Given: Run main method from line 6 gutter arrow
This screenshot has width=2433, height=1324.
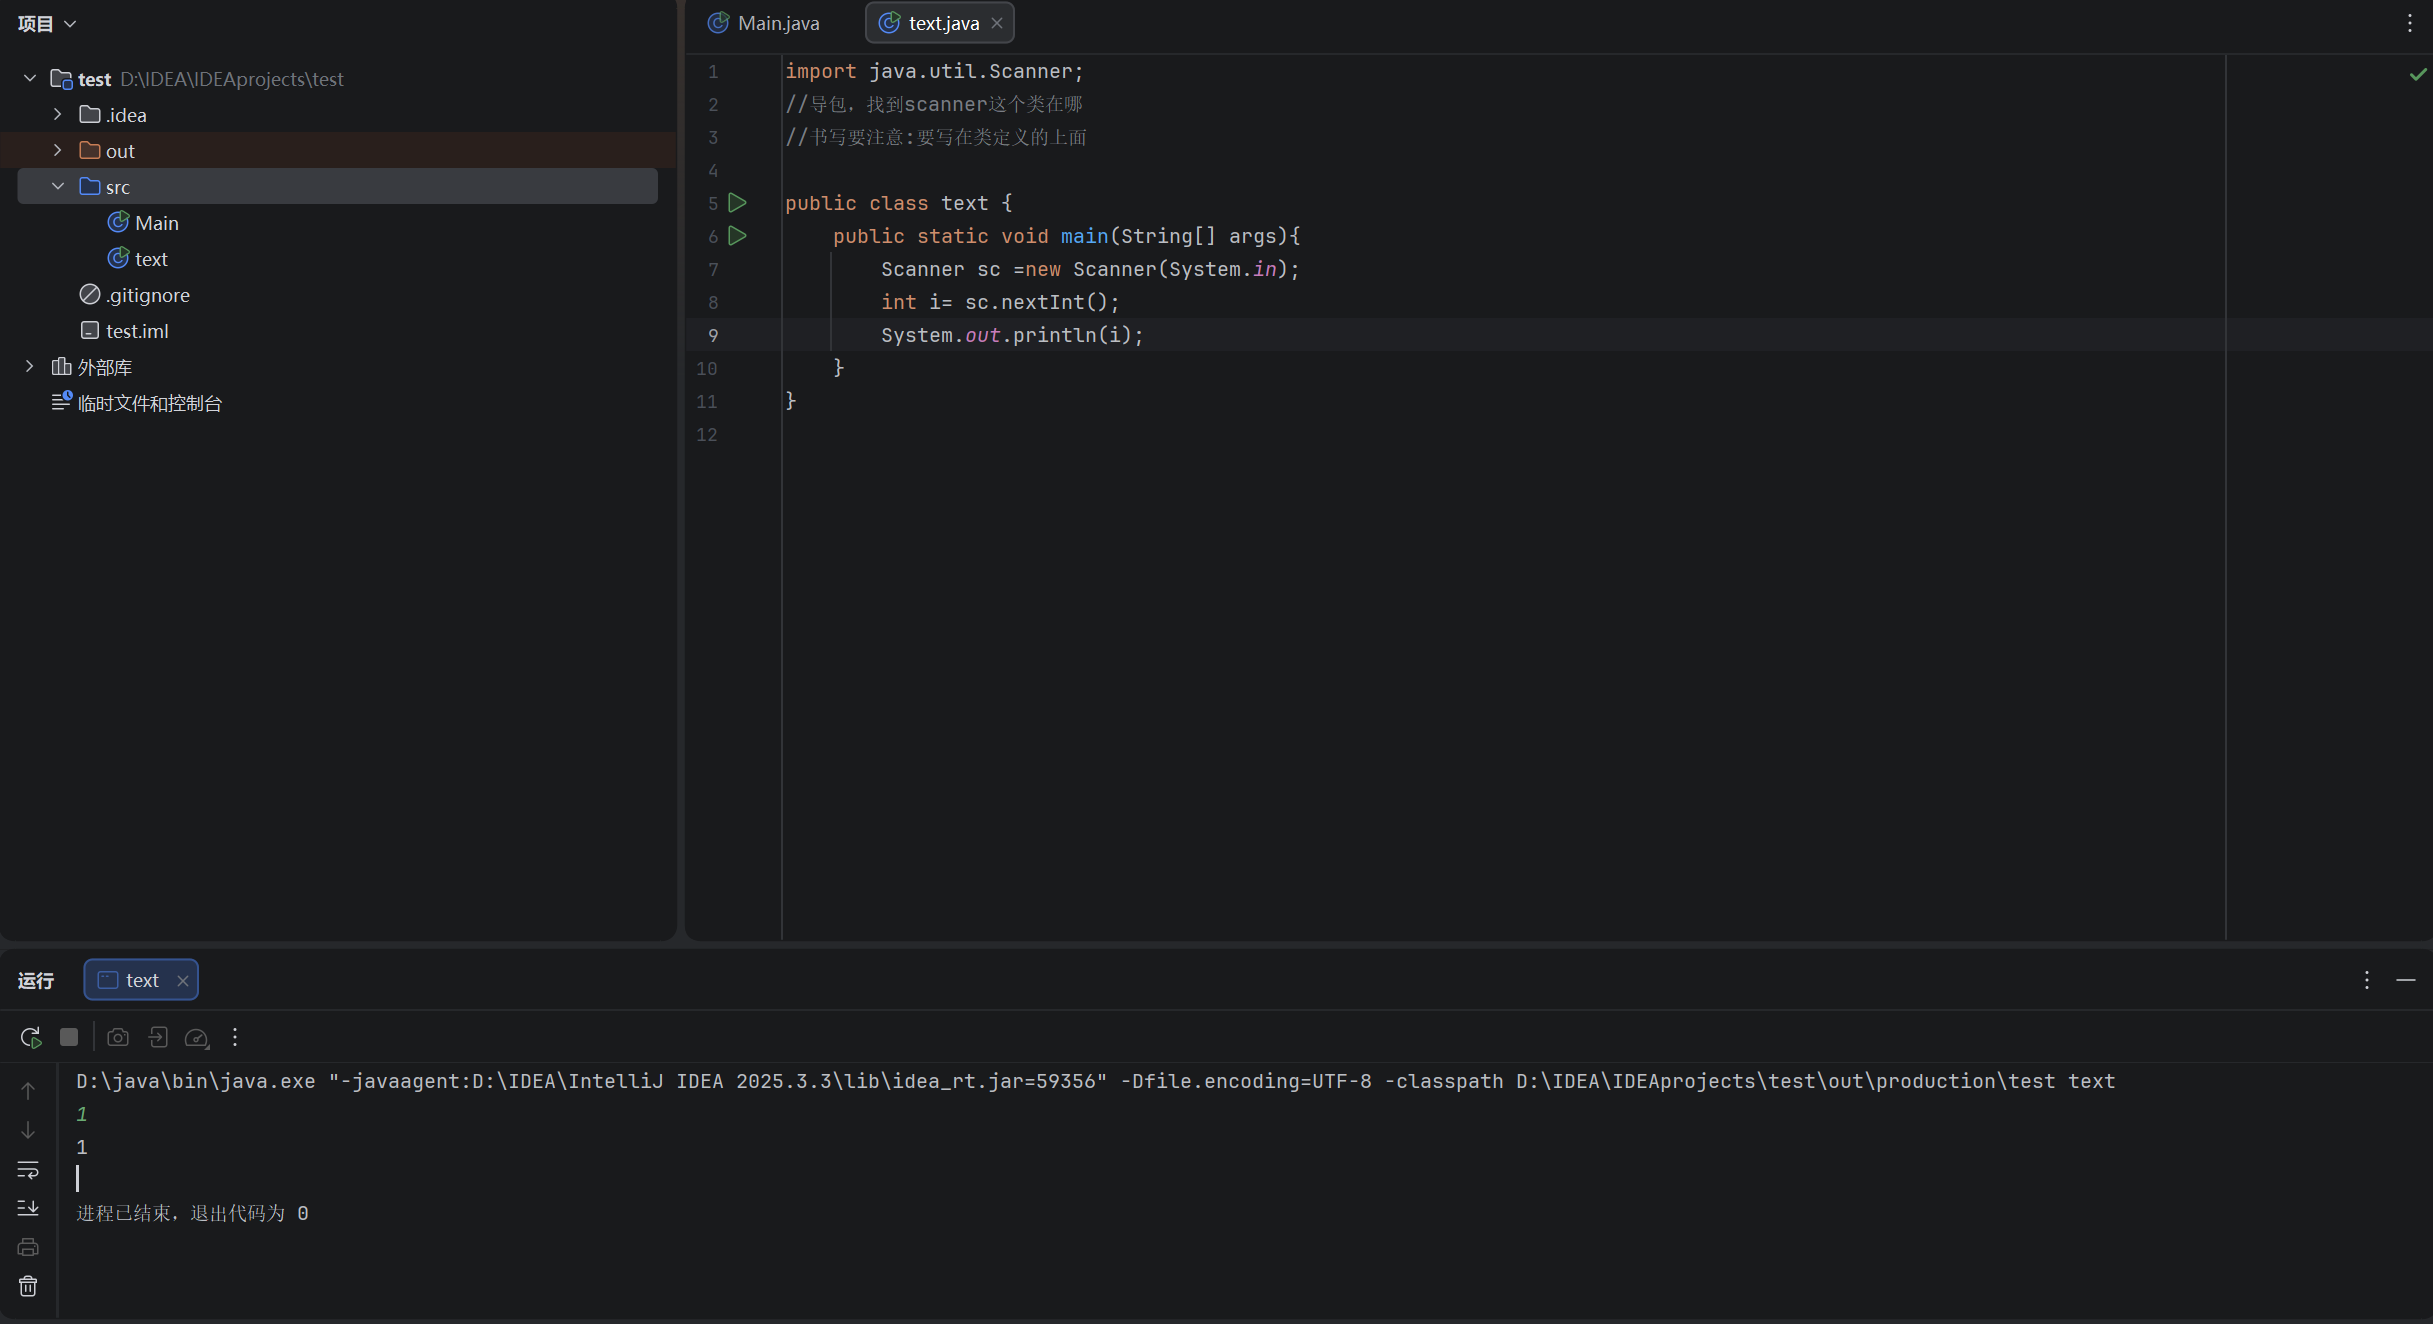Looking at the screenshot, I should tap(738, 236).
